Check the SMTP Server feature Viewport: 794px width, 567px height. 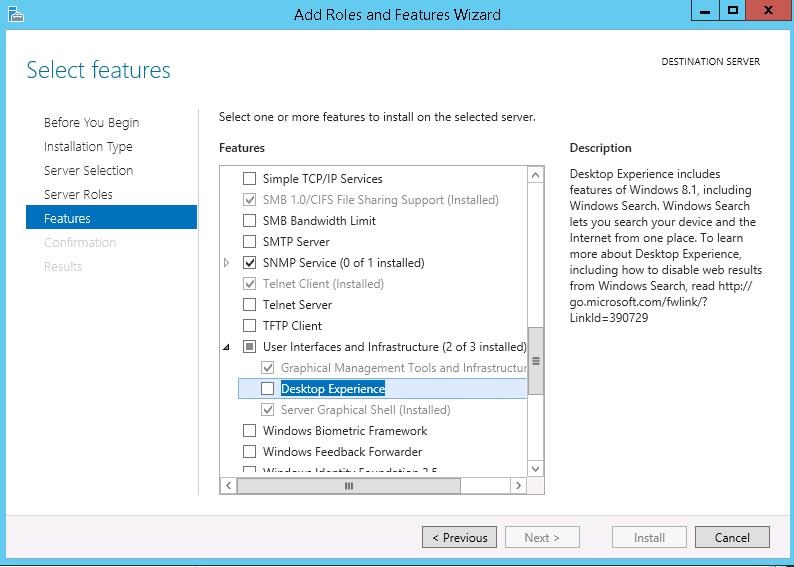(250, 242)
